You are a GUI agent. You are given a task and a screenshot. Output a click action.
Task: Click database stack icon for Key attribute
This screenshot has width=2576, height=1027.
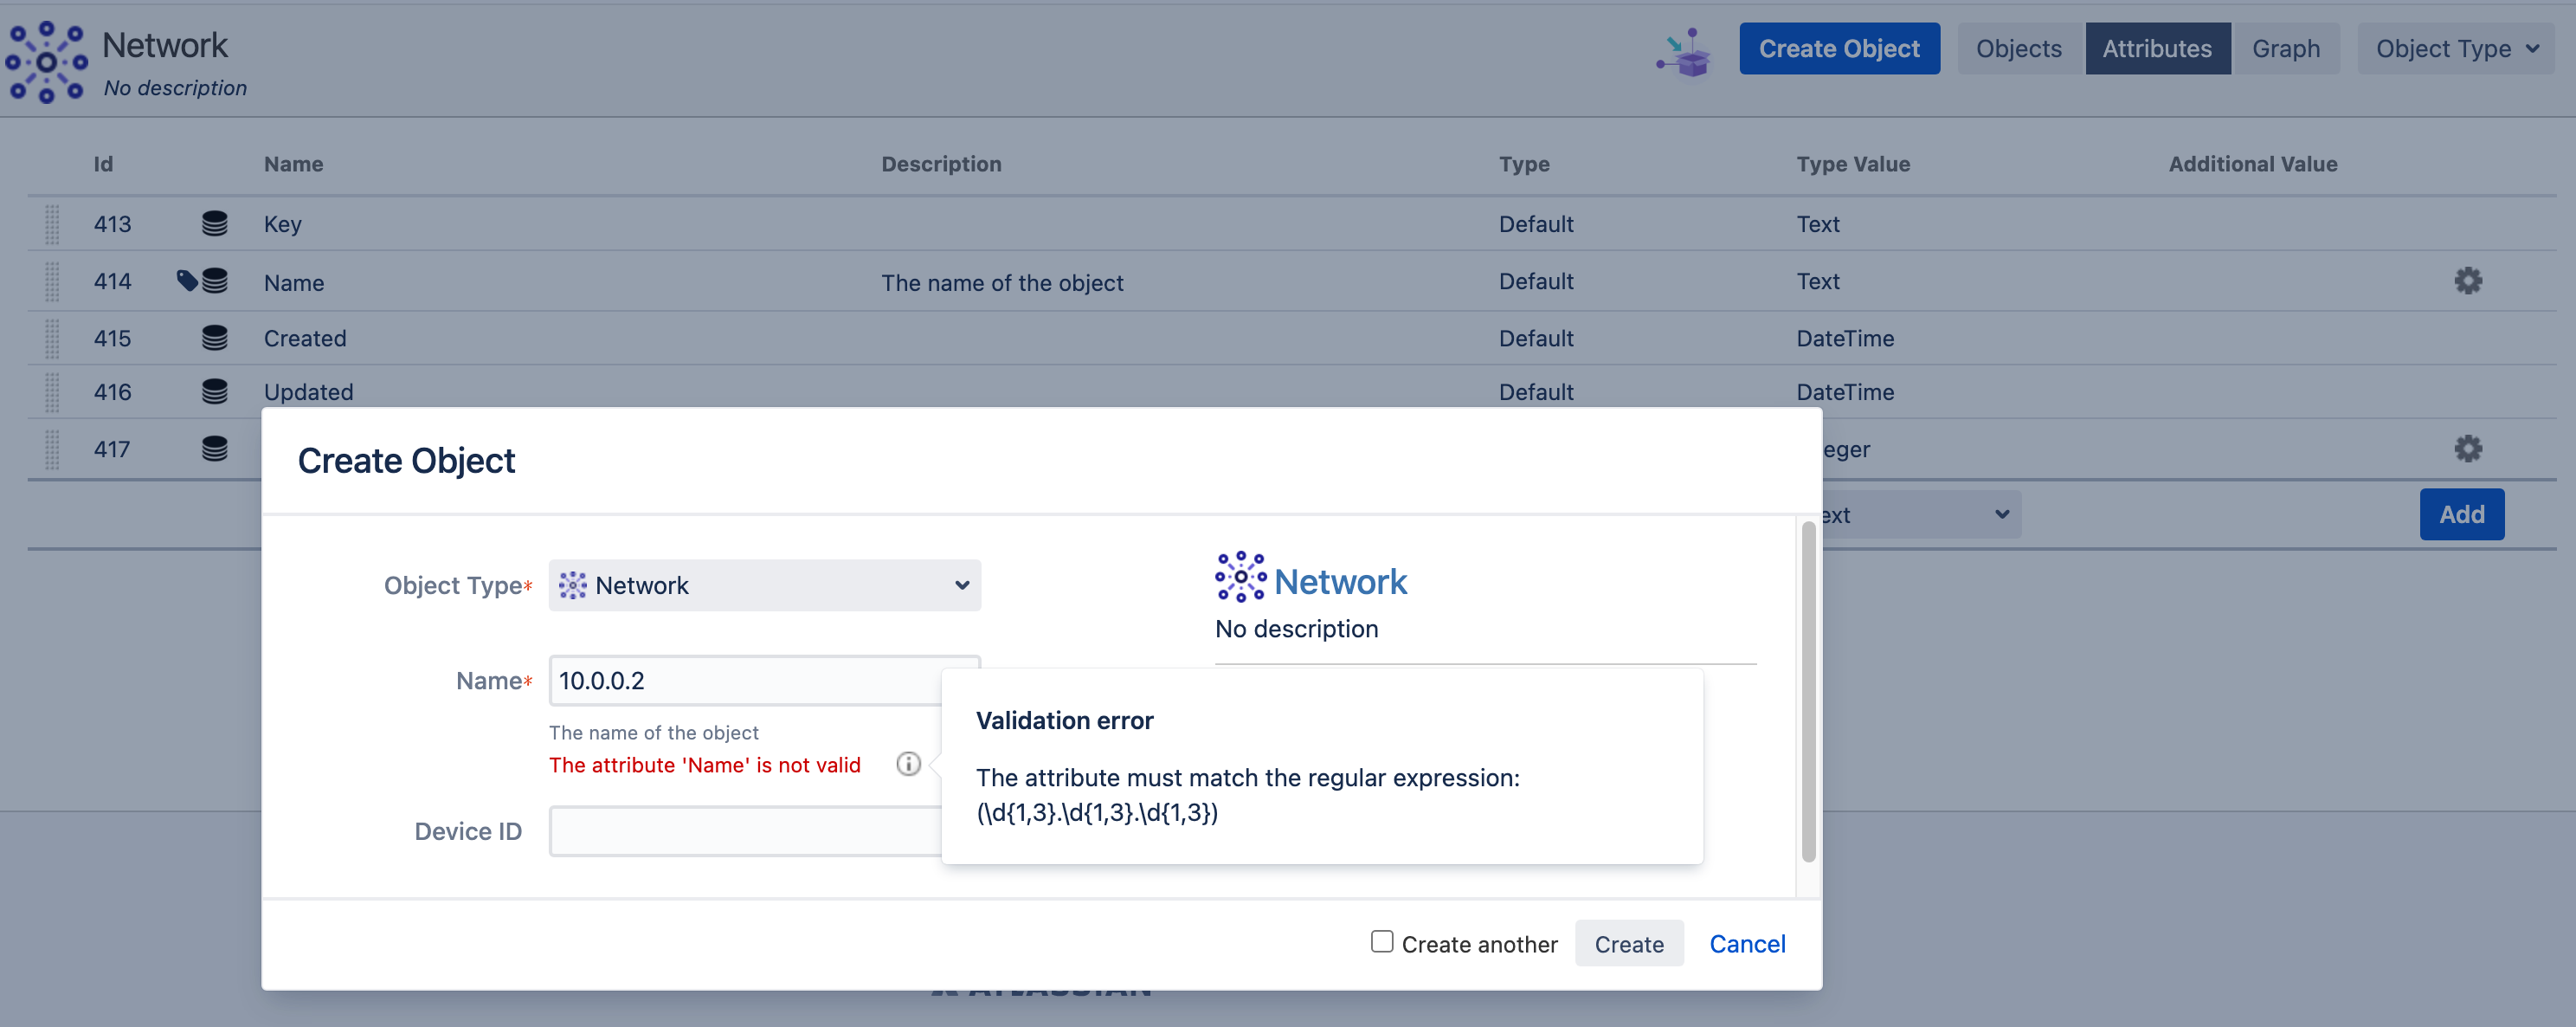pyautogui.click(x=214, y=223)
